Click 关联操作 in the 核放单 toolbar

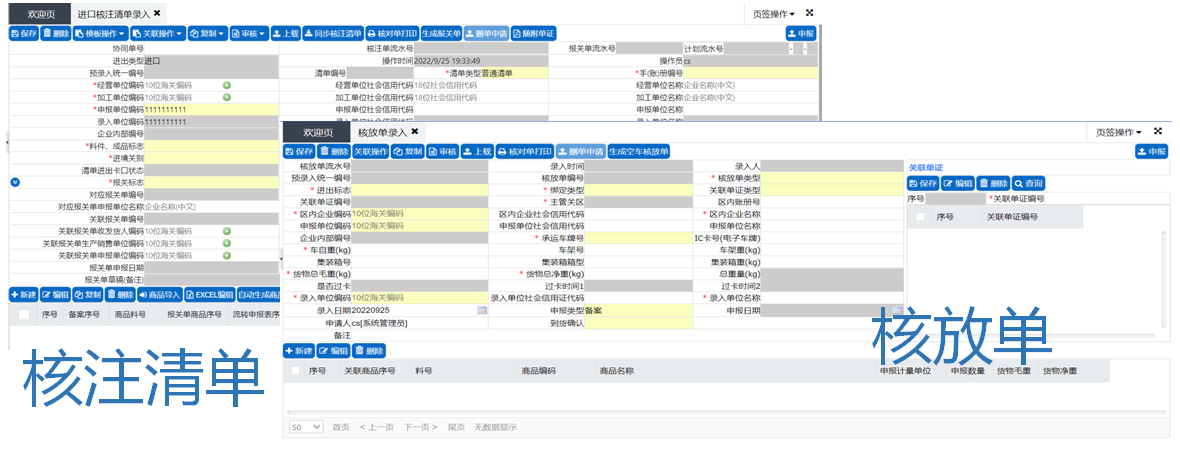[370, 151]
